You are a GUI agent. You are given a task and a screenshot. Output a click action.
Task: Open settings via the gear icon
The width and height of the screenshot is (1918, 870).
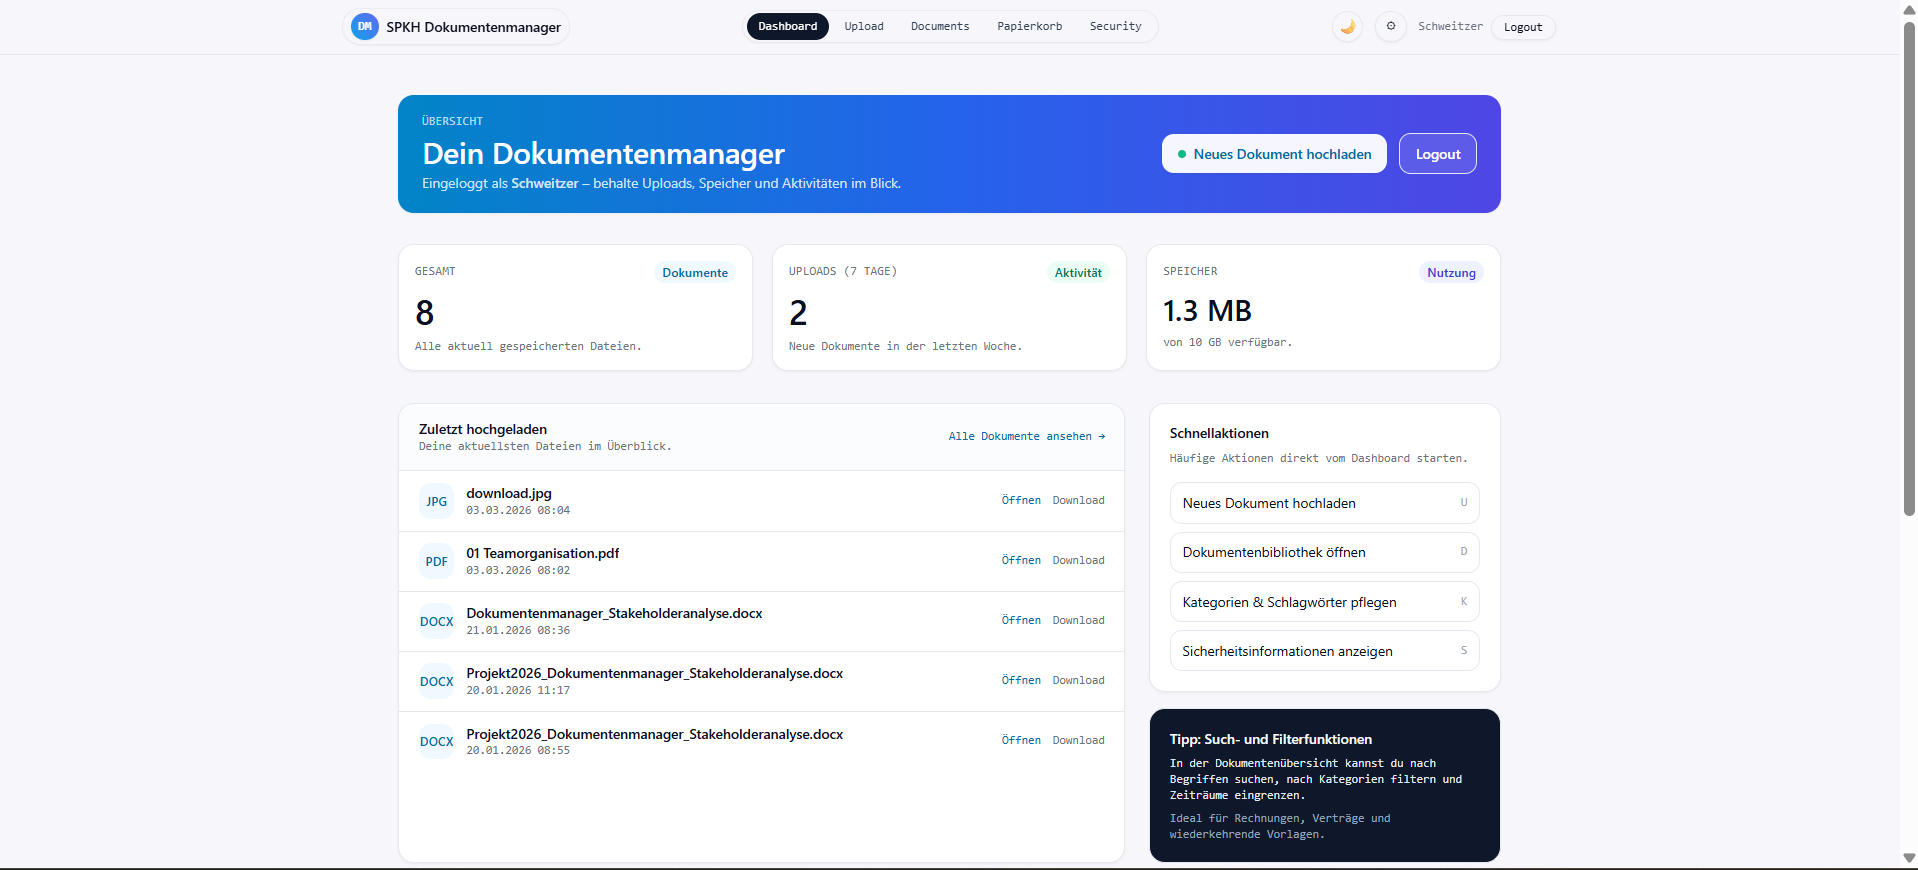click(x=1390, y=27)
